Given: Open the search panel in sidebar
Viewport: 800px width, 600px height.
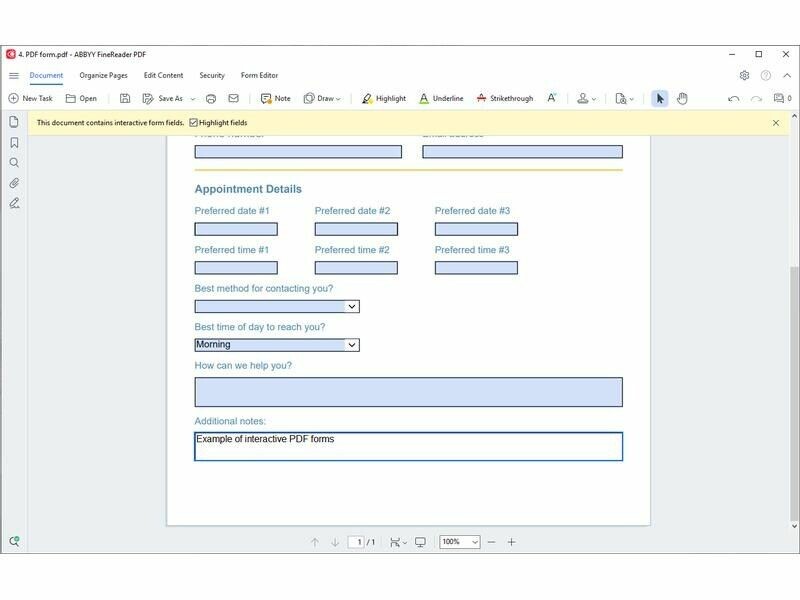Looking at the screenshot, I should pos(14,162).
